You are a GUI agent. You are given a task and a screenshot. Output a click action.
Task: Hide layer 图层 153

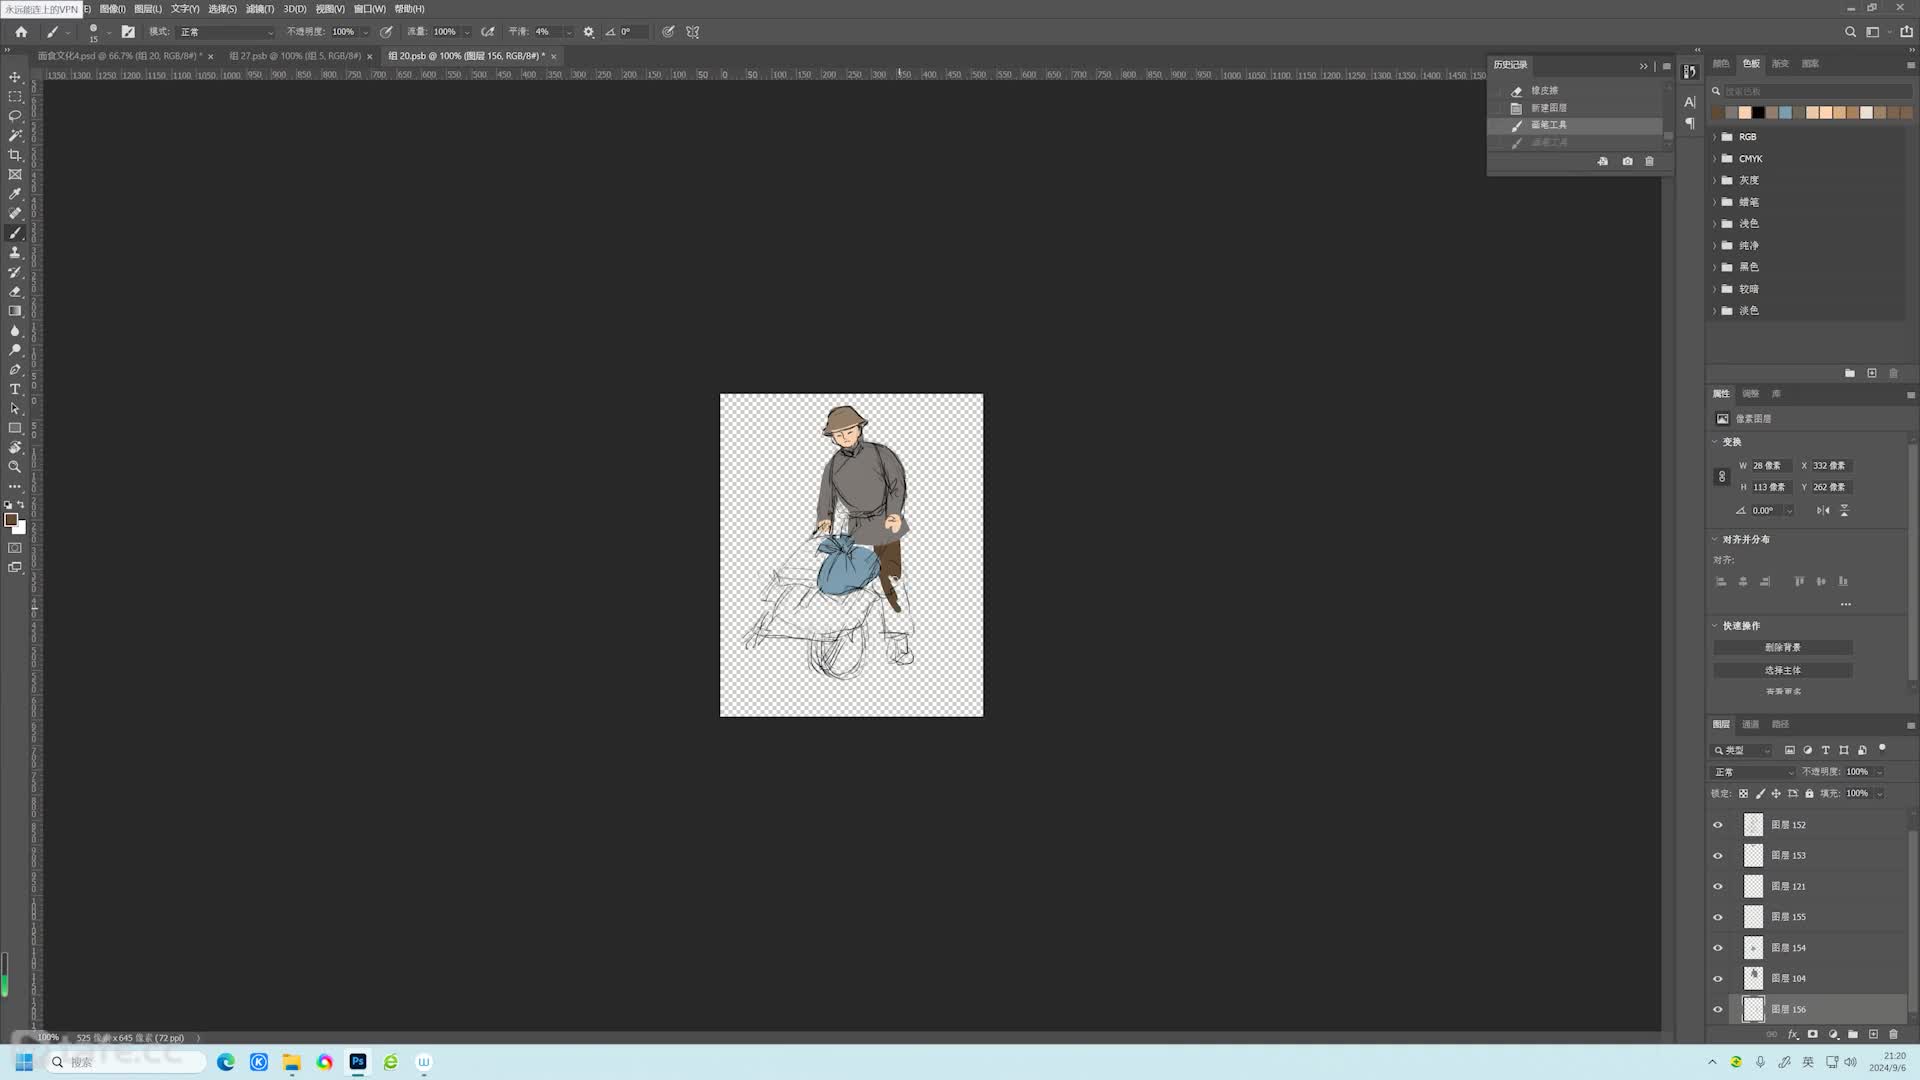coord(1718,856)
